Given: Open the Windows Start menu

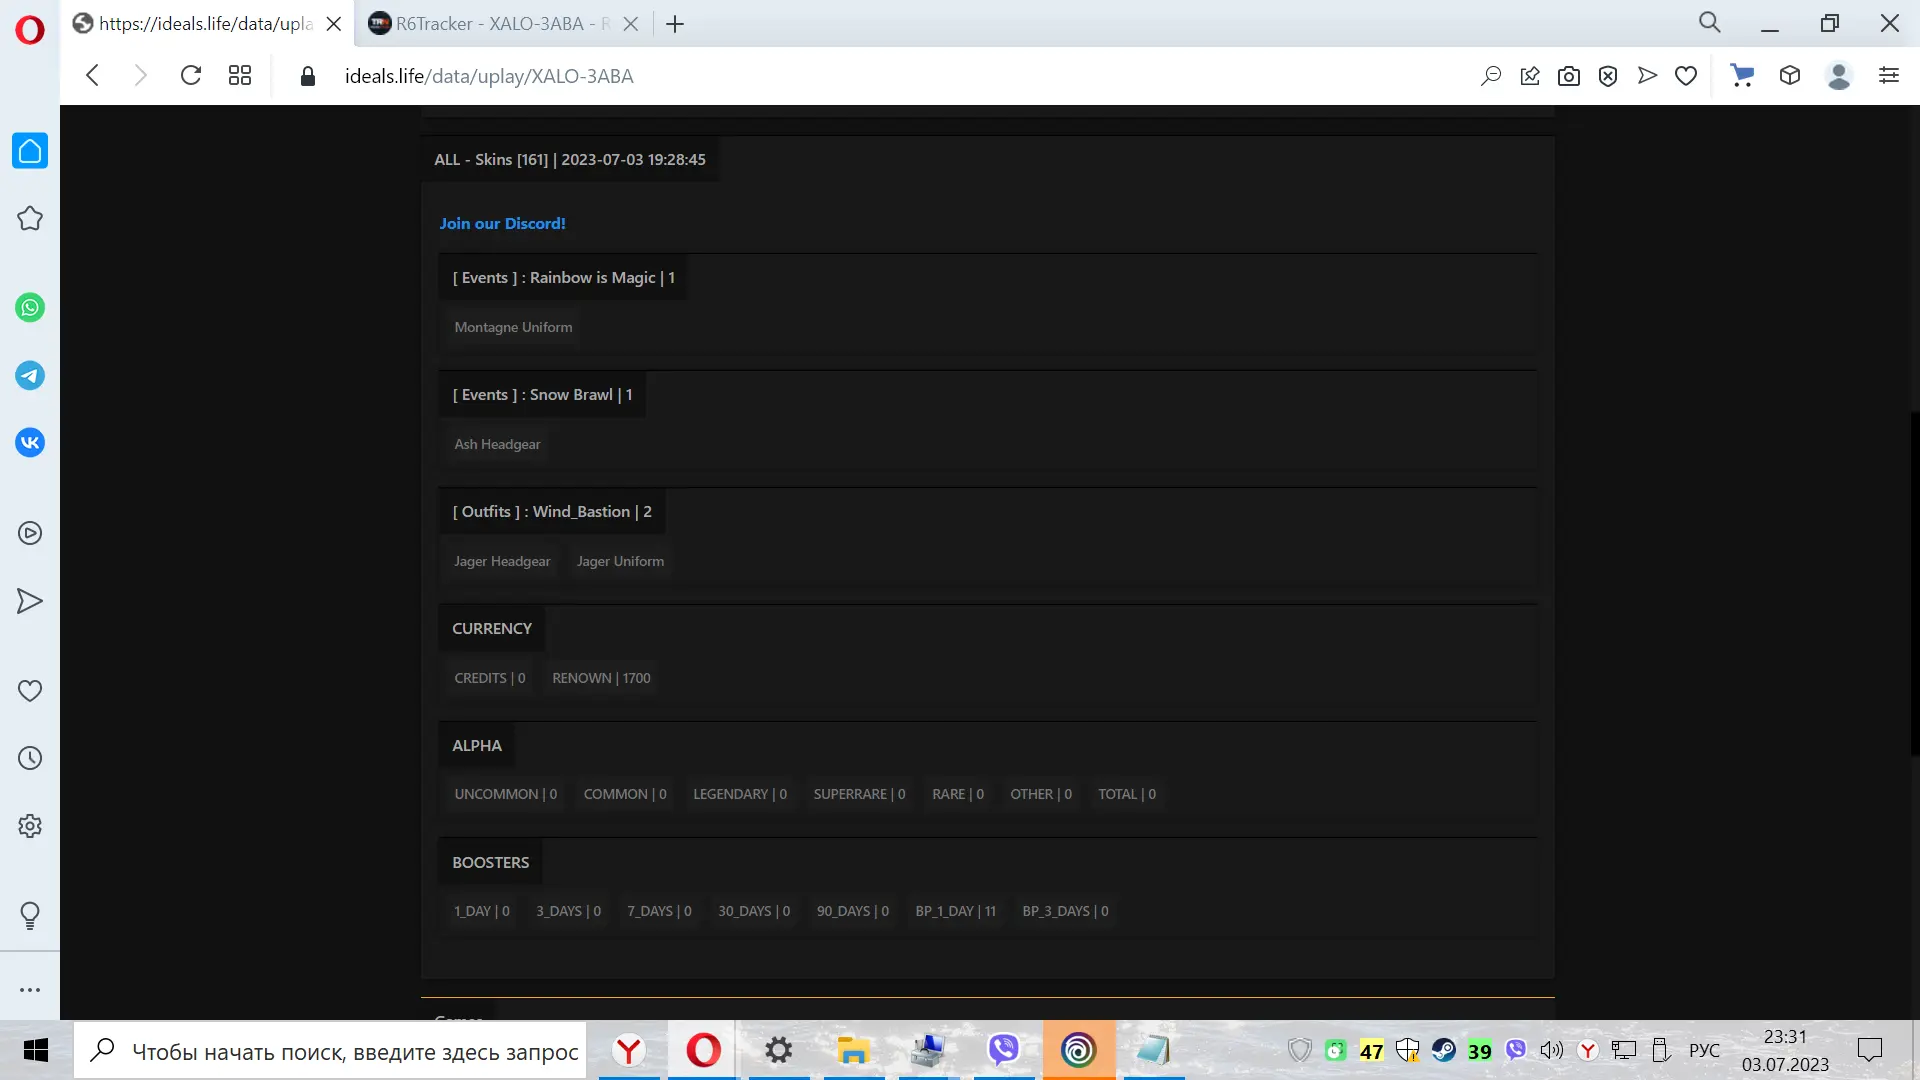Looking at the screenshot, I should click(x=36, y=1050).
